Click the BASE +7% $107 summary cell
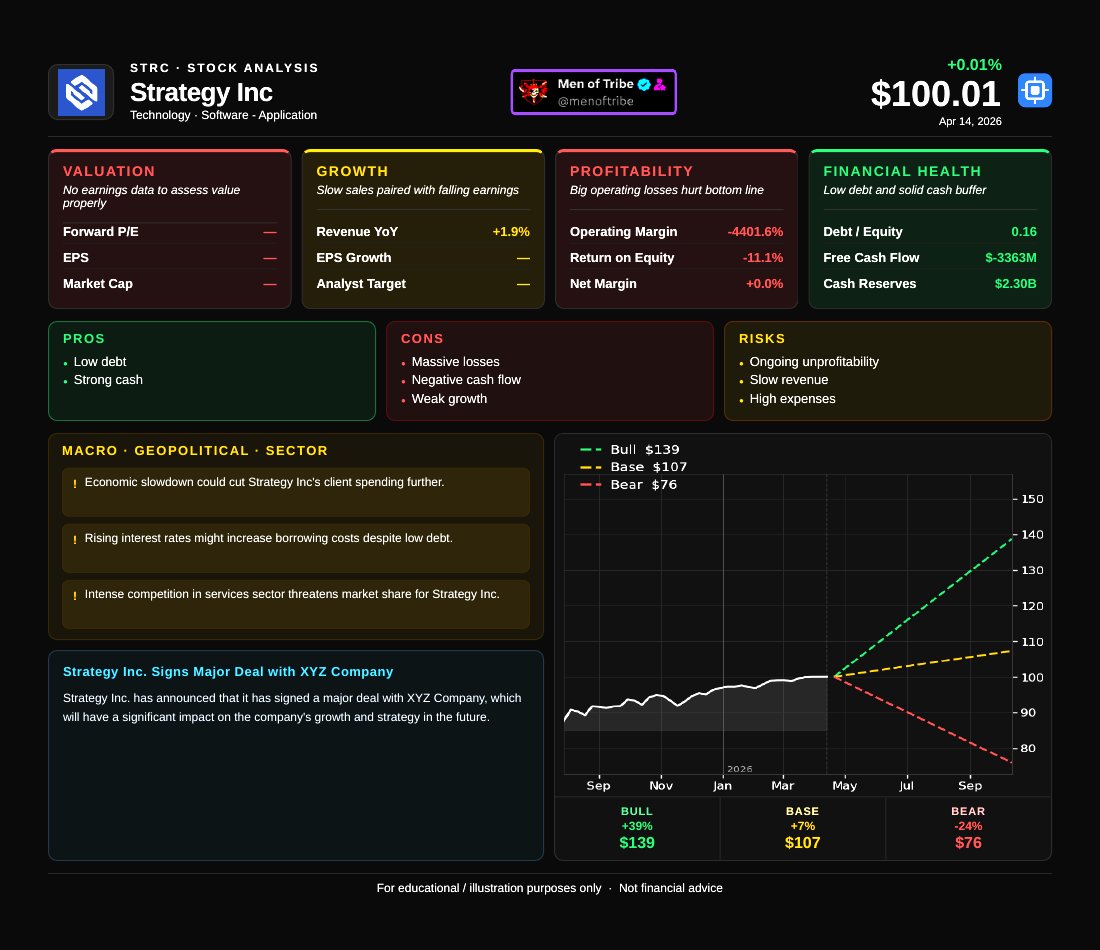Image resolution: width=1100 pixels, height=950 pixels. point(803,829)
